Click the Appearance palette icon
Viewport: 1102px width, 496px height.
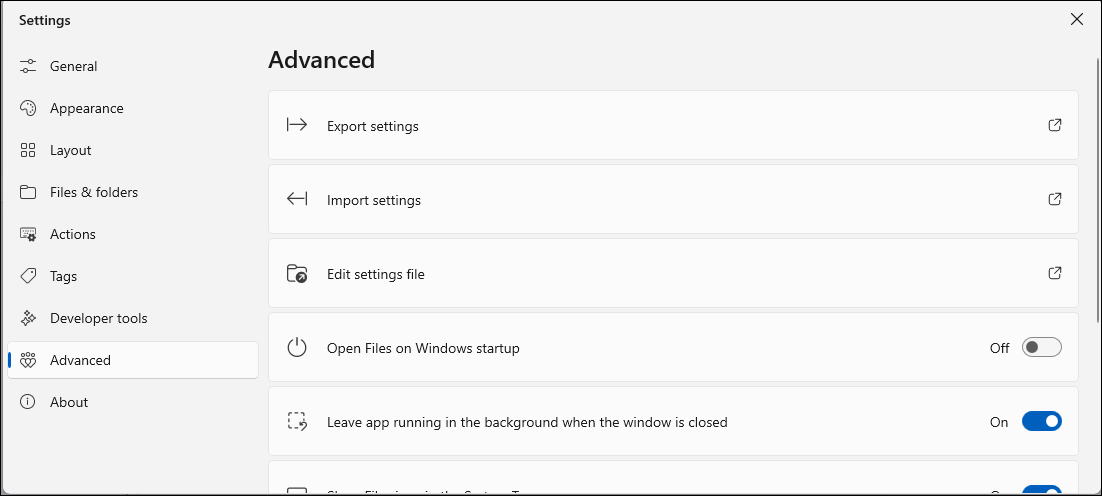click(28, 108)
